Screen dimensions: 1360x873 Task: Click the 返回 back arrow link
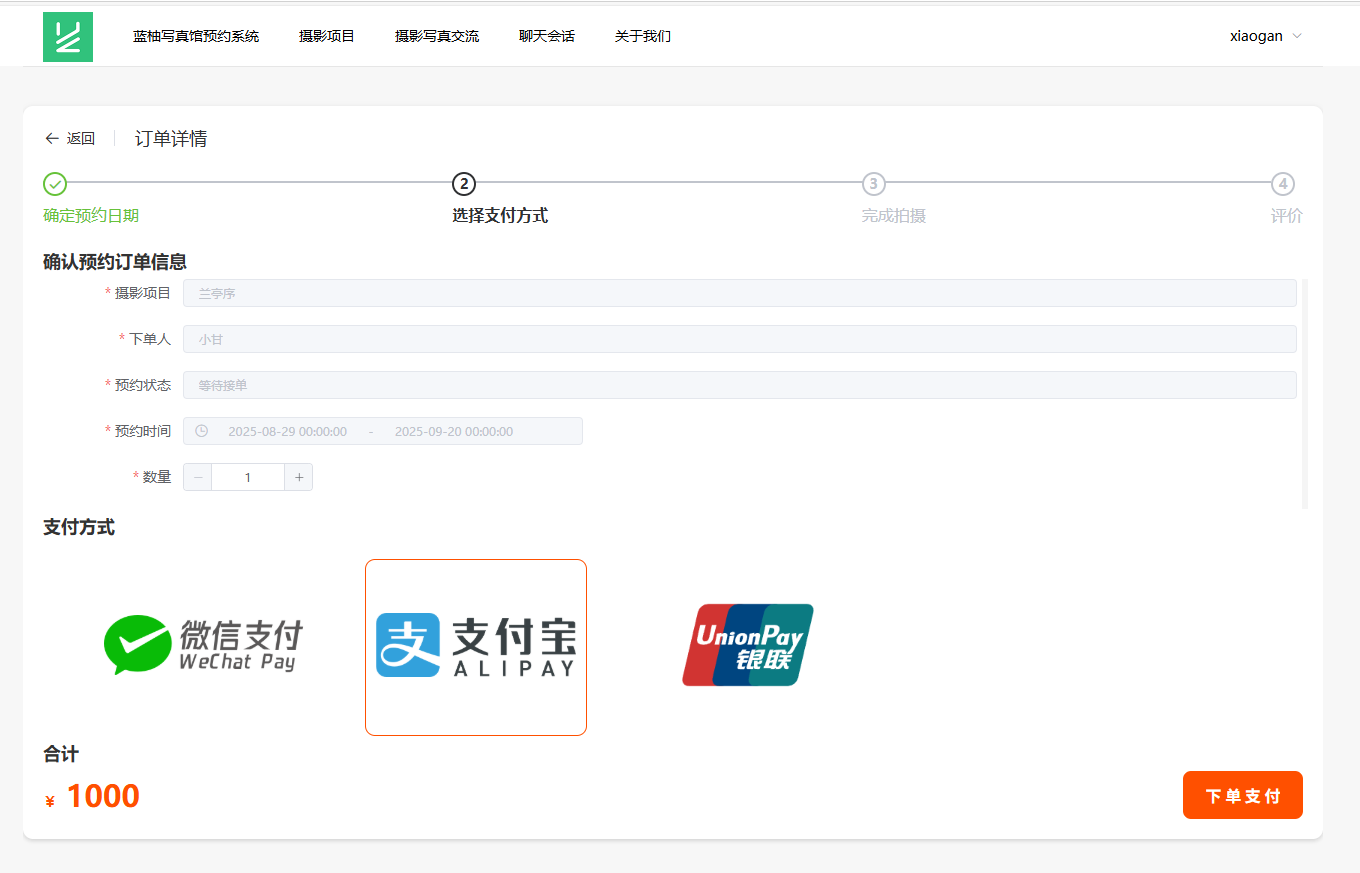(x=70, y=138)
